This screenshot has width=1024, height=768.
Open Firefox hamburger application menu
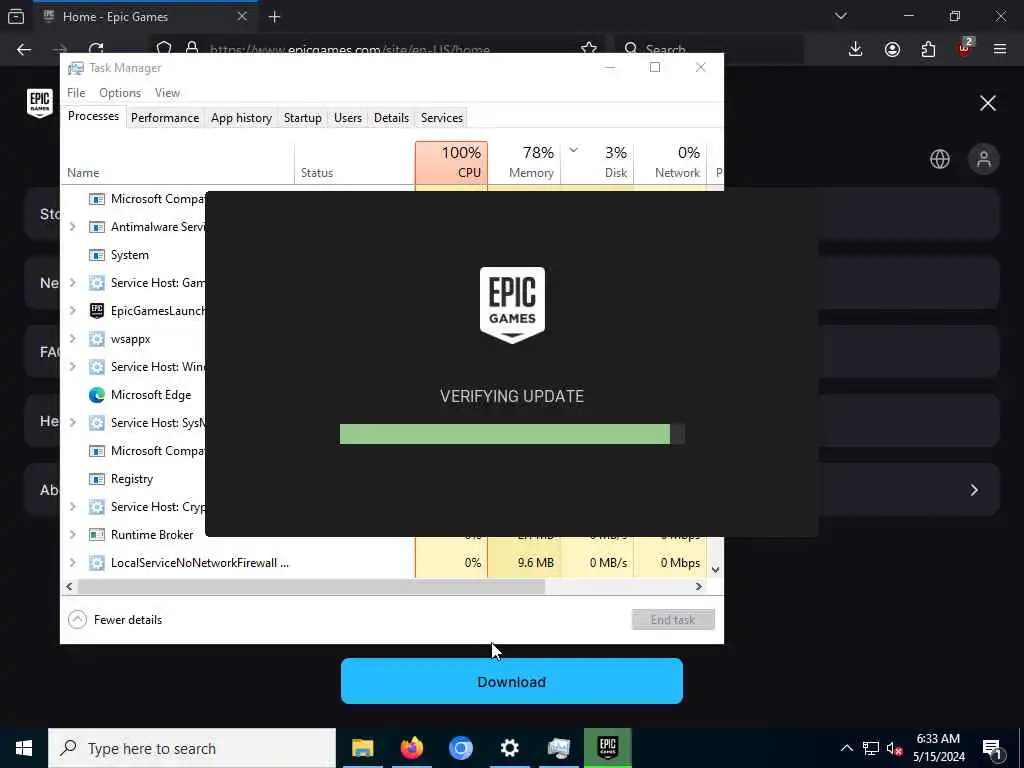(x=1000, y=49)
